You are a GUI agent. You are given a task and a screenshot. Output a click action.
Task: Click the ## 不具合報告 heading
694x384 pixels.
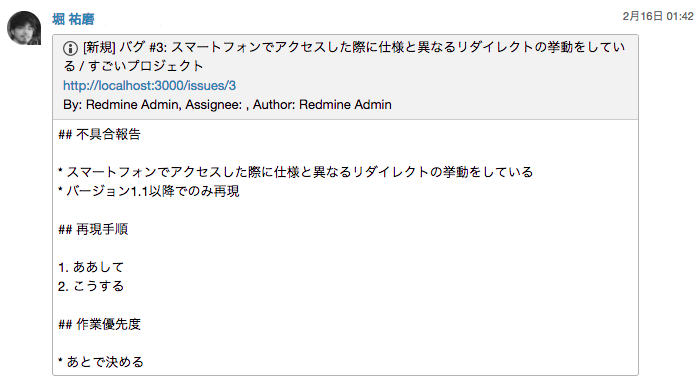tap(100, 134)
